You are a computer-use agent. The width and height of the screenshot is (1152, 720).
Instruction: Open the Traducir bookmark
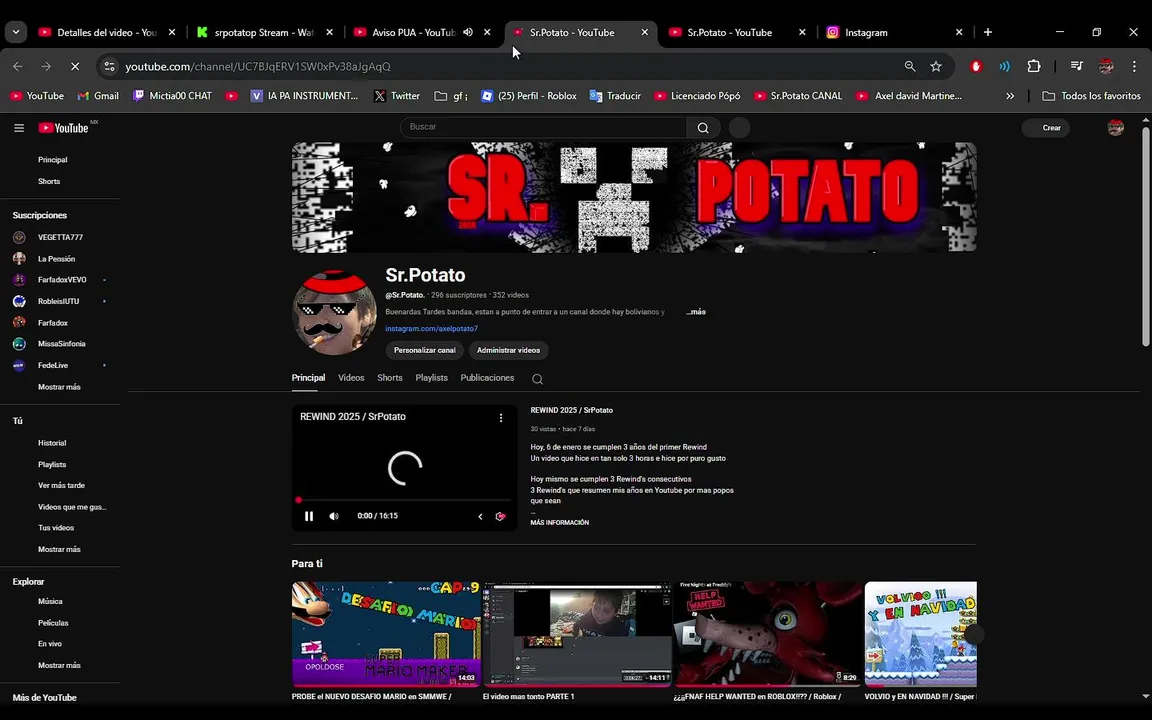click(616, 96)
